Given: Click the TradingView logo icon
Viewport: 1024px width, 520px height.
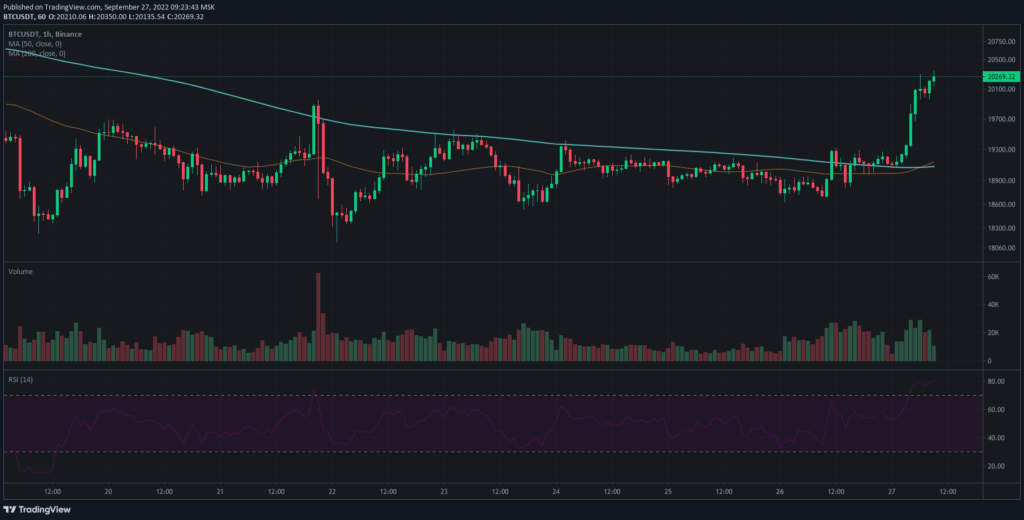Looking at the screenshot, I should click(14, 507).
